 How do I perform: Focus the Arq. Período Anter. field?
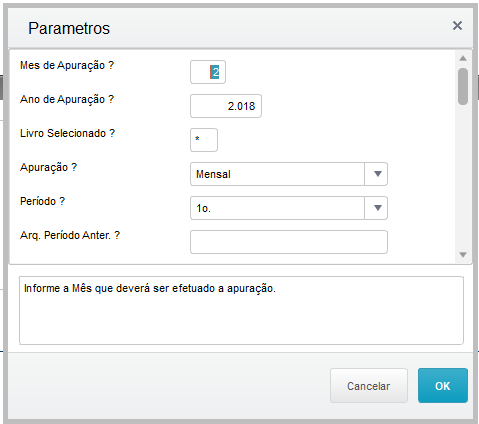[289, 242]
